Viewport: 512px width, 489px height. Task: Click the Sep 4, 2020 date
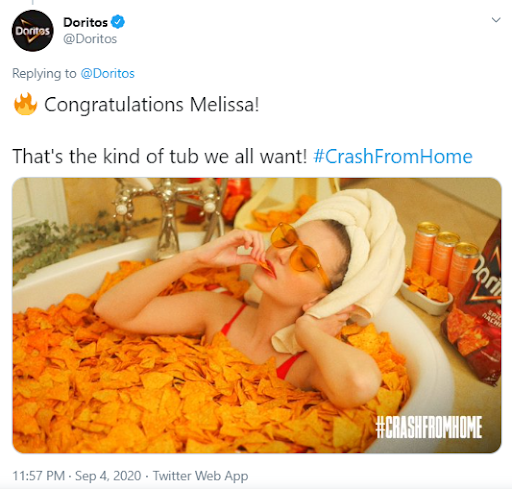click(x=108, y=476)
